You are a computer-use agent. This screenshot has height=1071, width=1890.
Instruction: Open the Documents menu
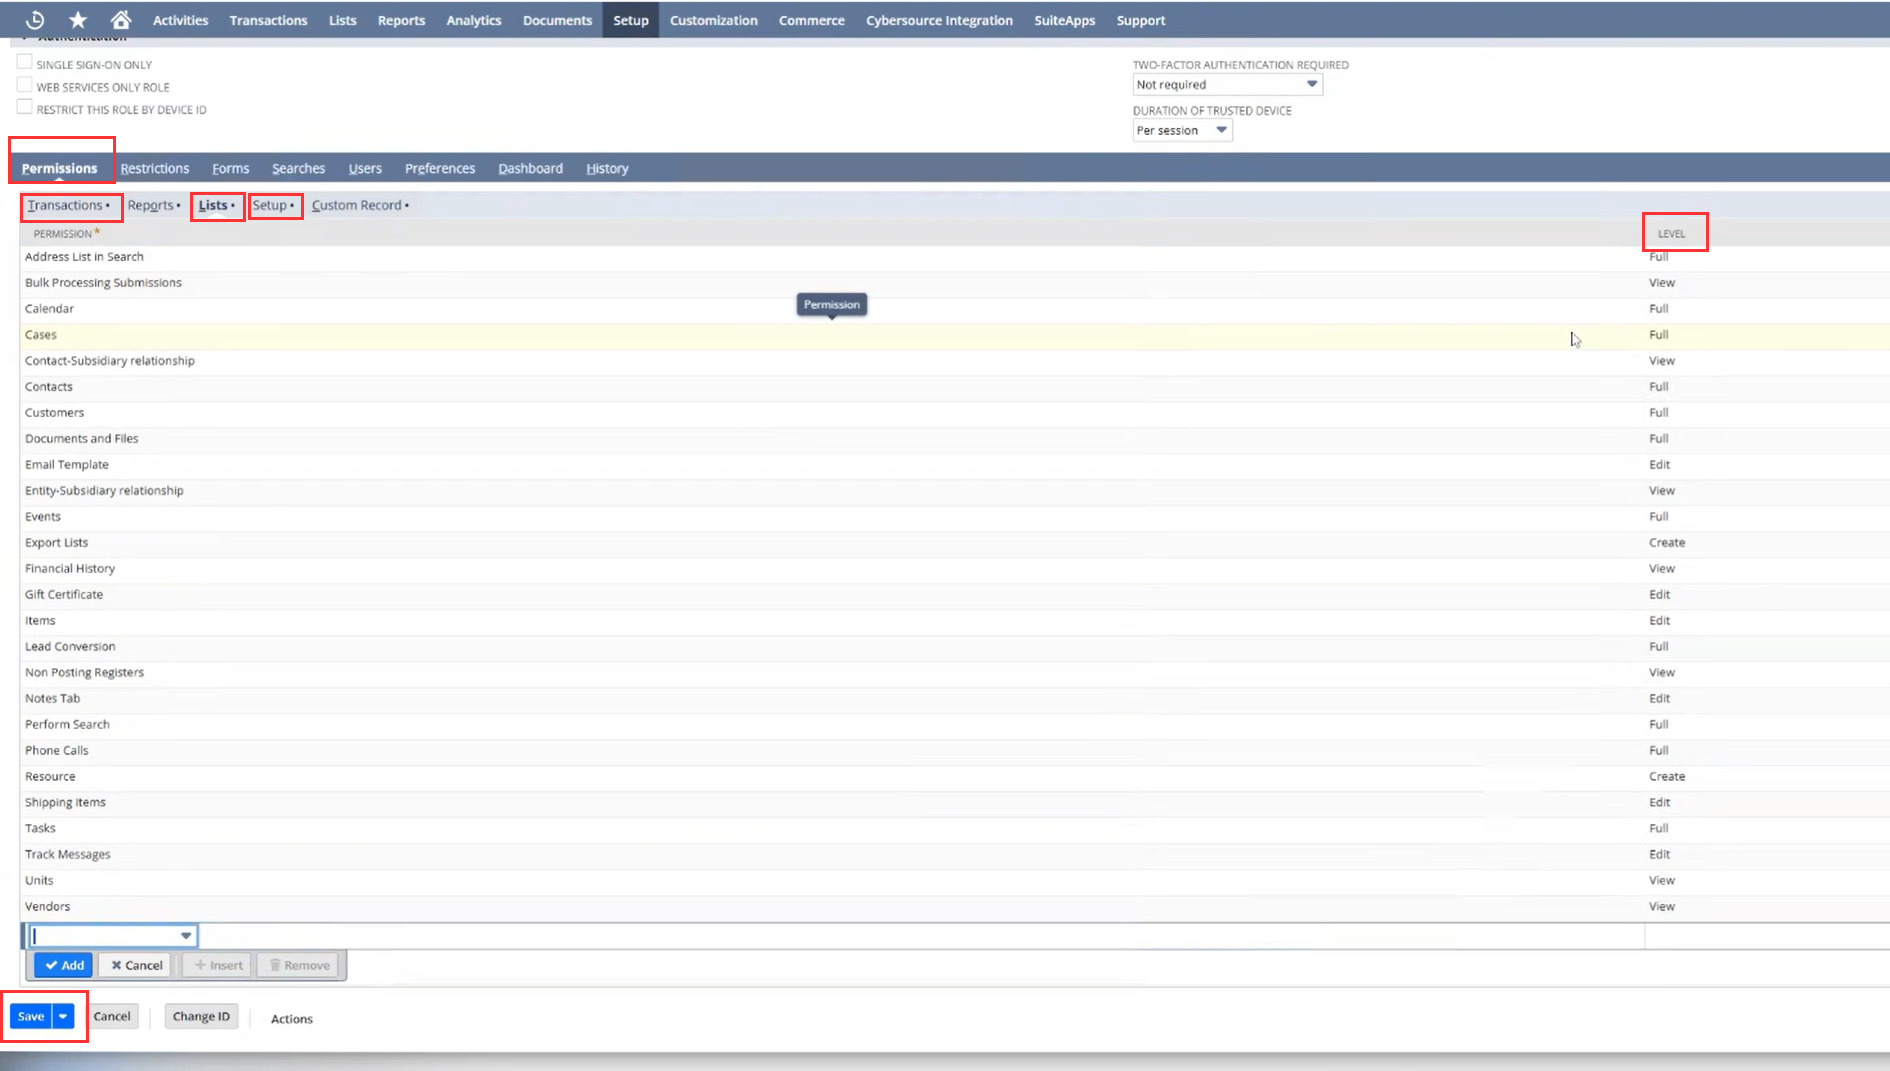click(557, 20)
